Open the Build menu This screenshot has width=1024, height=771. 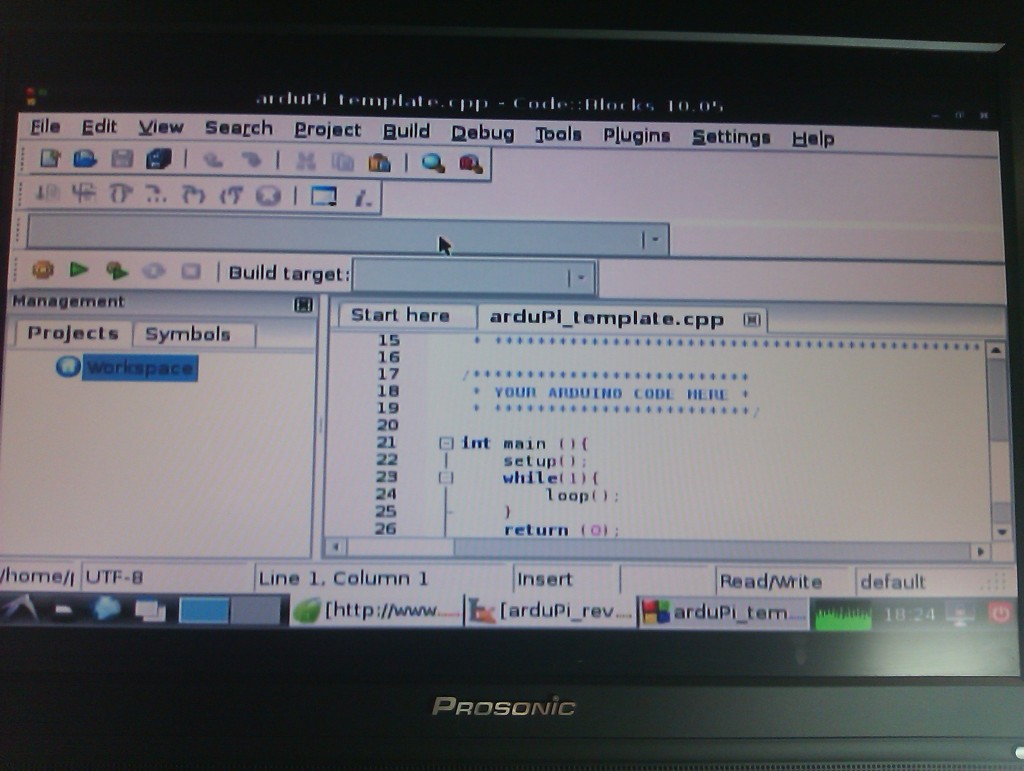406,131
